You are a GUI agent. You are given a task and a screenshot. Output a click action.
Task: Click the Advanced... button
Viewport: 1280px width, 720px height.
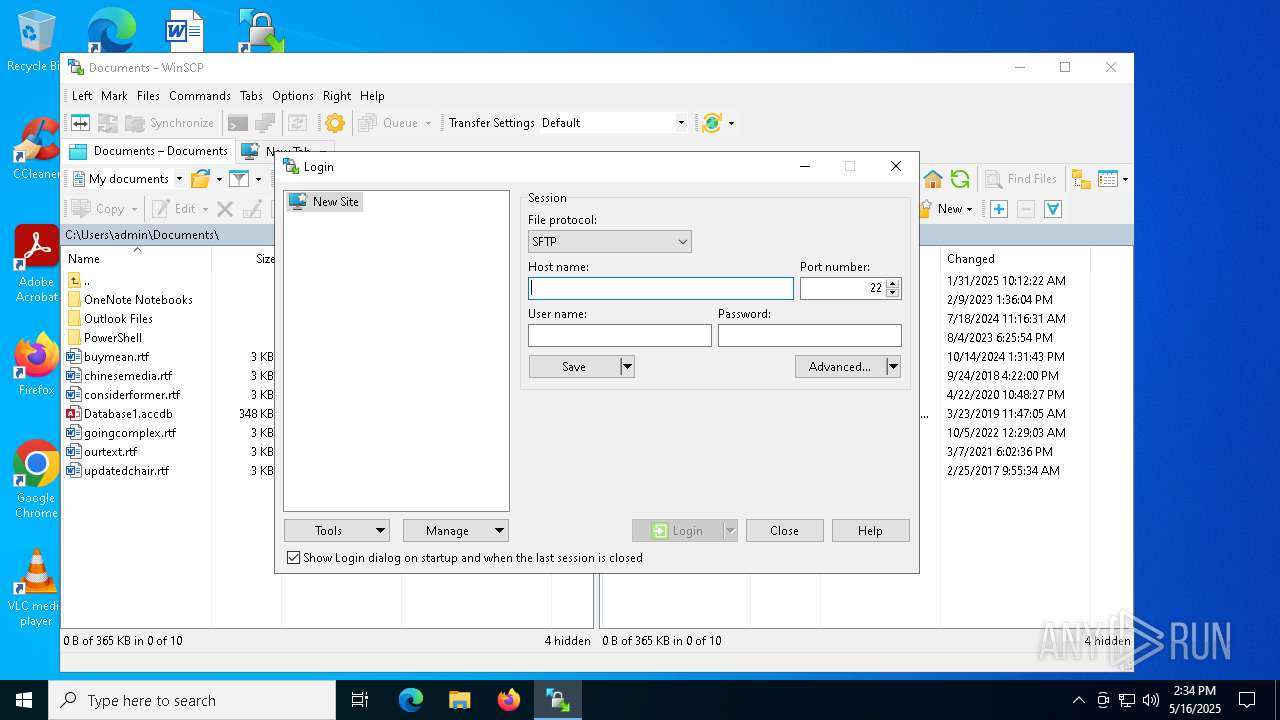point(840,367)
